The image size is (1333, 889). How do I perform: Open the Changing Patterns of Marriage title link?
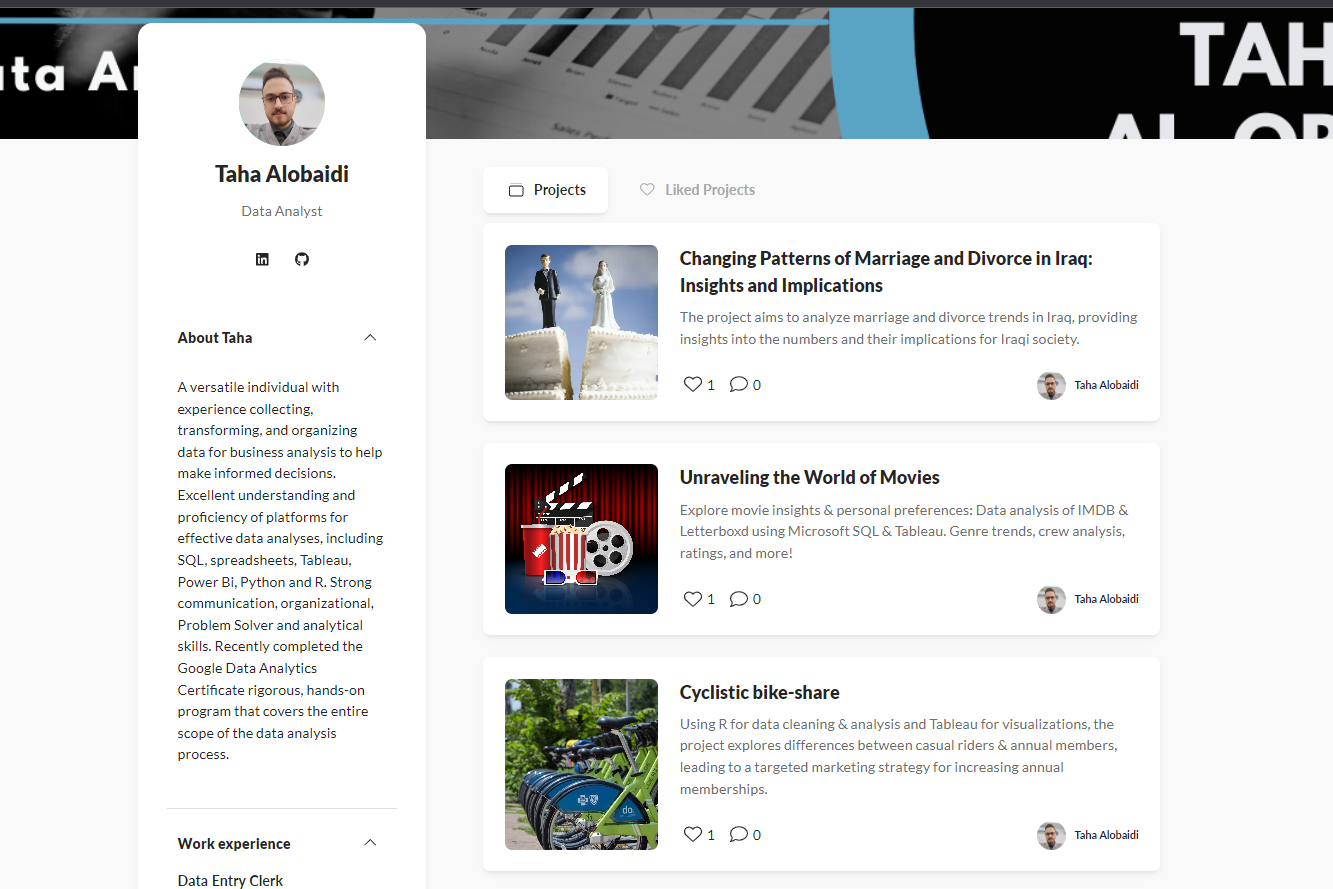pyautogui.click(x=886, y=272)
